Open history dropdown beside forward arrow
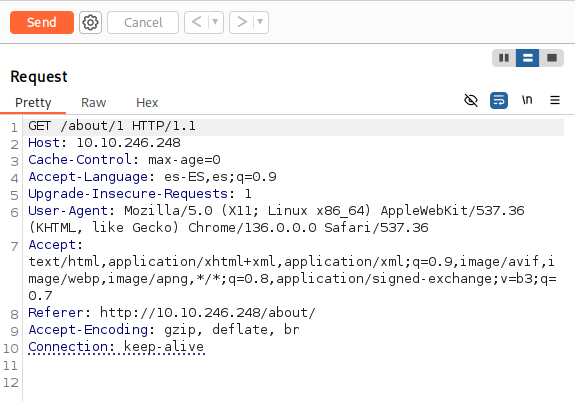 (x=260, y=22)
